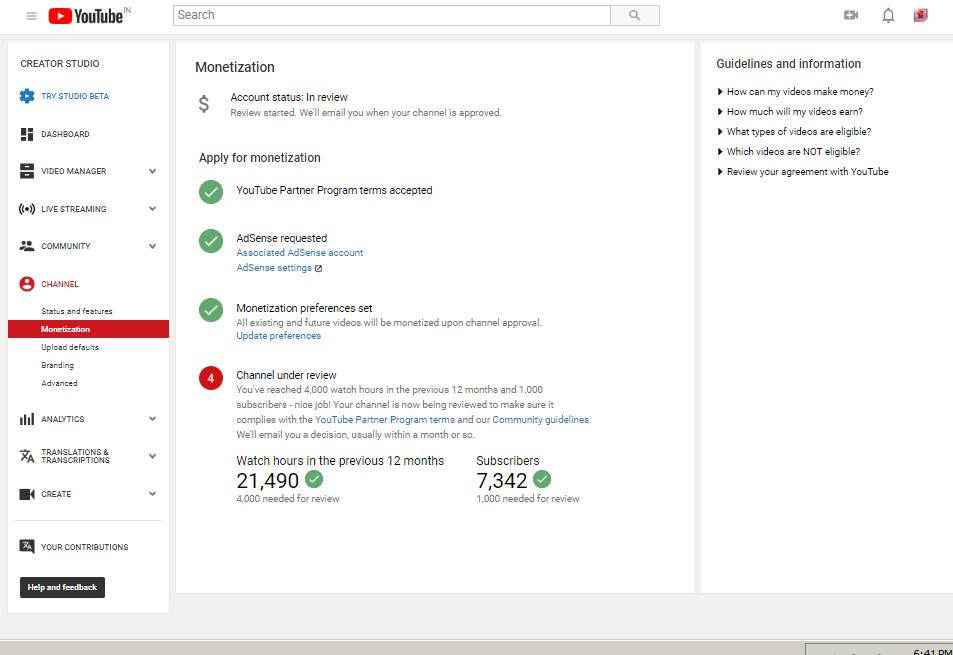
Task: Click the external link icon by AdSense settings
Action: click(x=318, y=269)
